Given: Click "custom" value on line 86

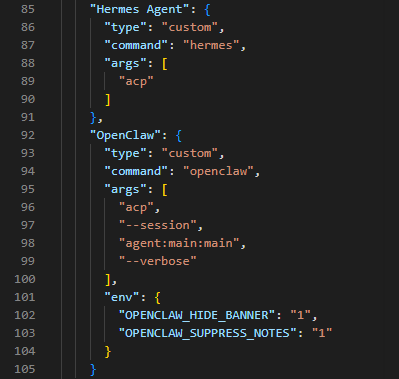Looking at the screenshot, I should (x=190, y=27).
